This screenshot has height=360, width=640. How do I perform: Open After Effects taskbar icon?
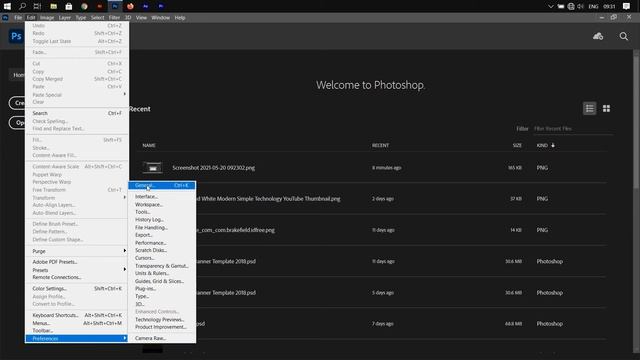tap(145, 6)
